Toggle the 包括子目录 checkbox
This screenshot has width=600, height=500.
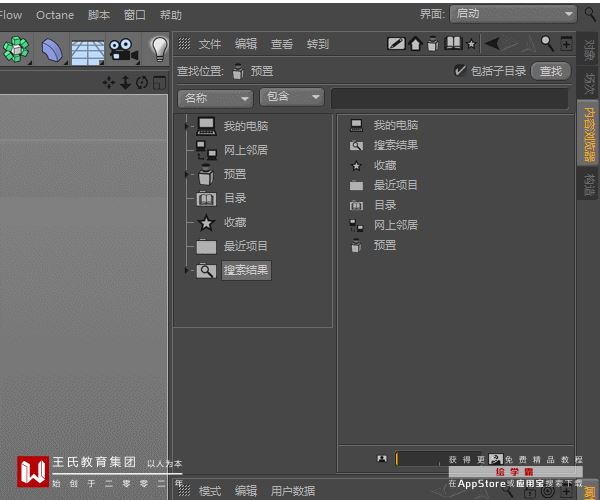pos(459,71)
